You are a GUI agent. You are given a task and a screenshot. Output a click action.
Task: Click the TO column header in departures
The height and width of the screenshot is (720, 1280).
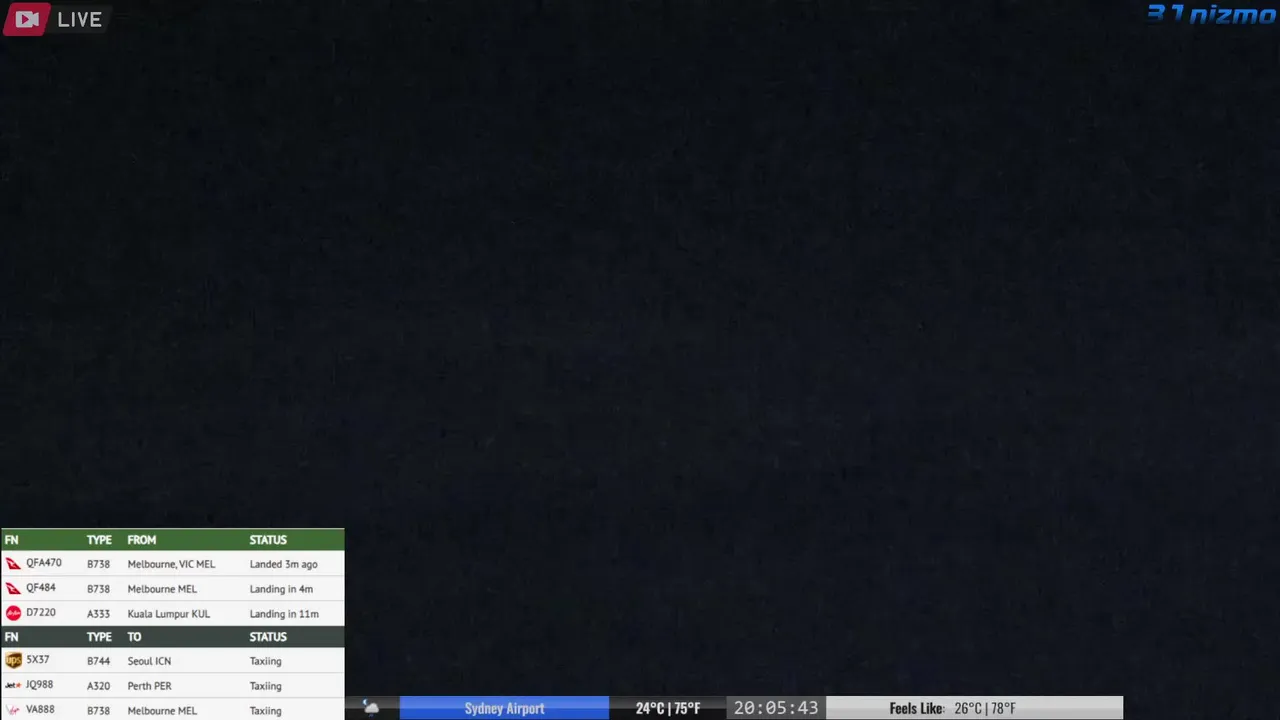[x=134, y=637]
